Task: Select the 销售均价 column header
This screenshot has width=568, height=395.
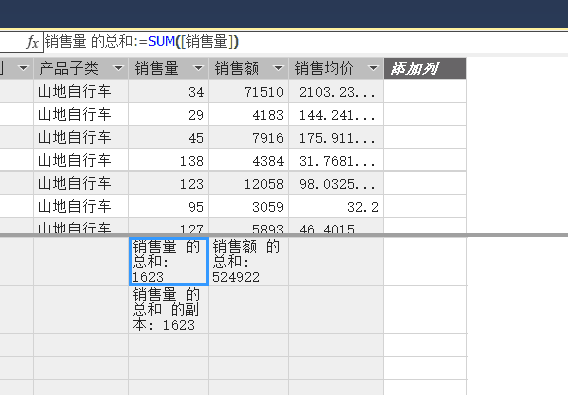Action: pos(336,68)
